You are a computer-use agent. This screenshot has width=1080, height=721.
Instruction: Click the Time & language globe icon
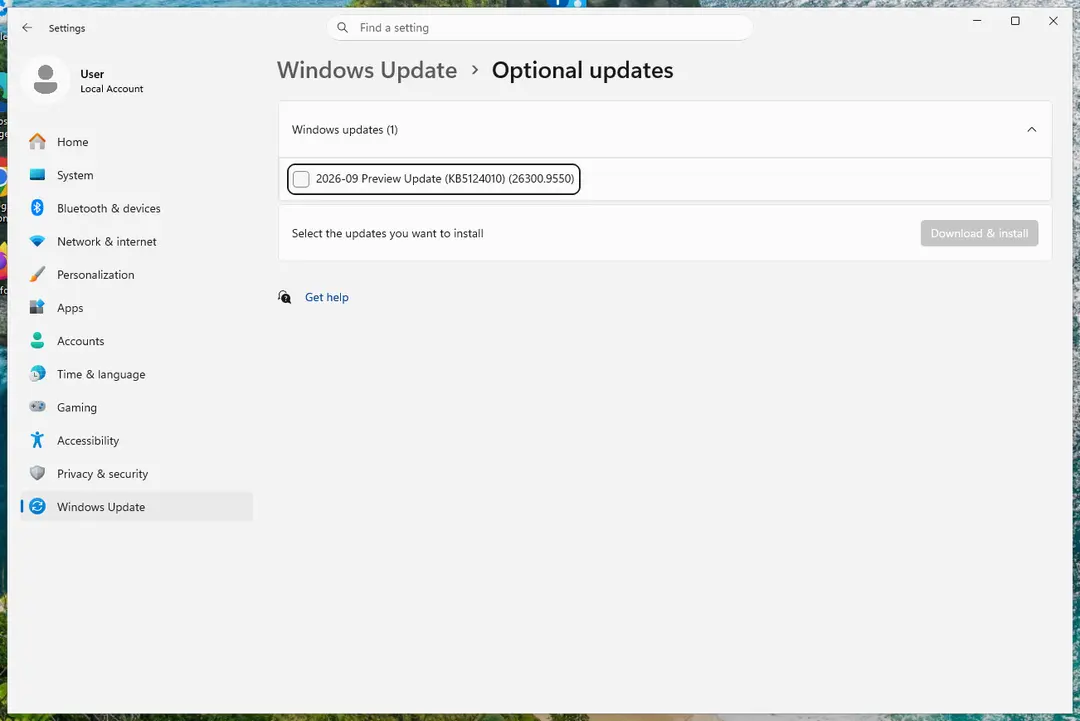pos(37,373)
